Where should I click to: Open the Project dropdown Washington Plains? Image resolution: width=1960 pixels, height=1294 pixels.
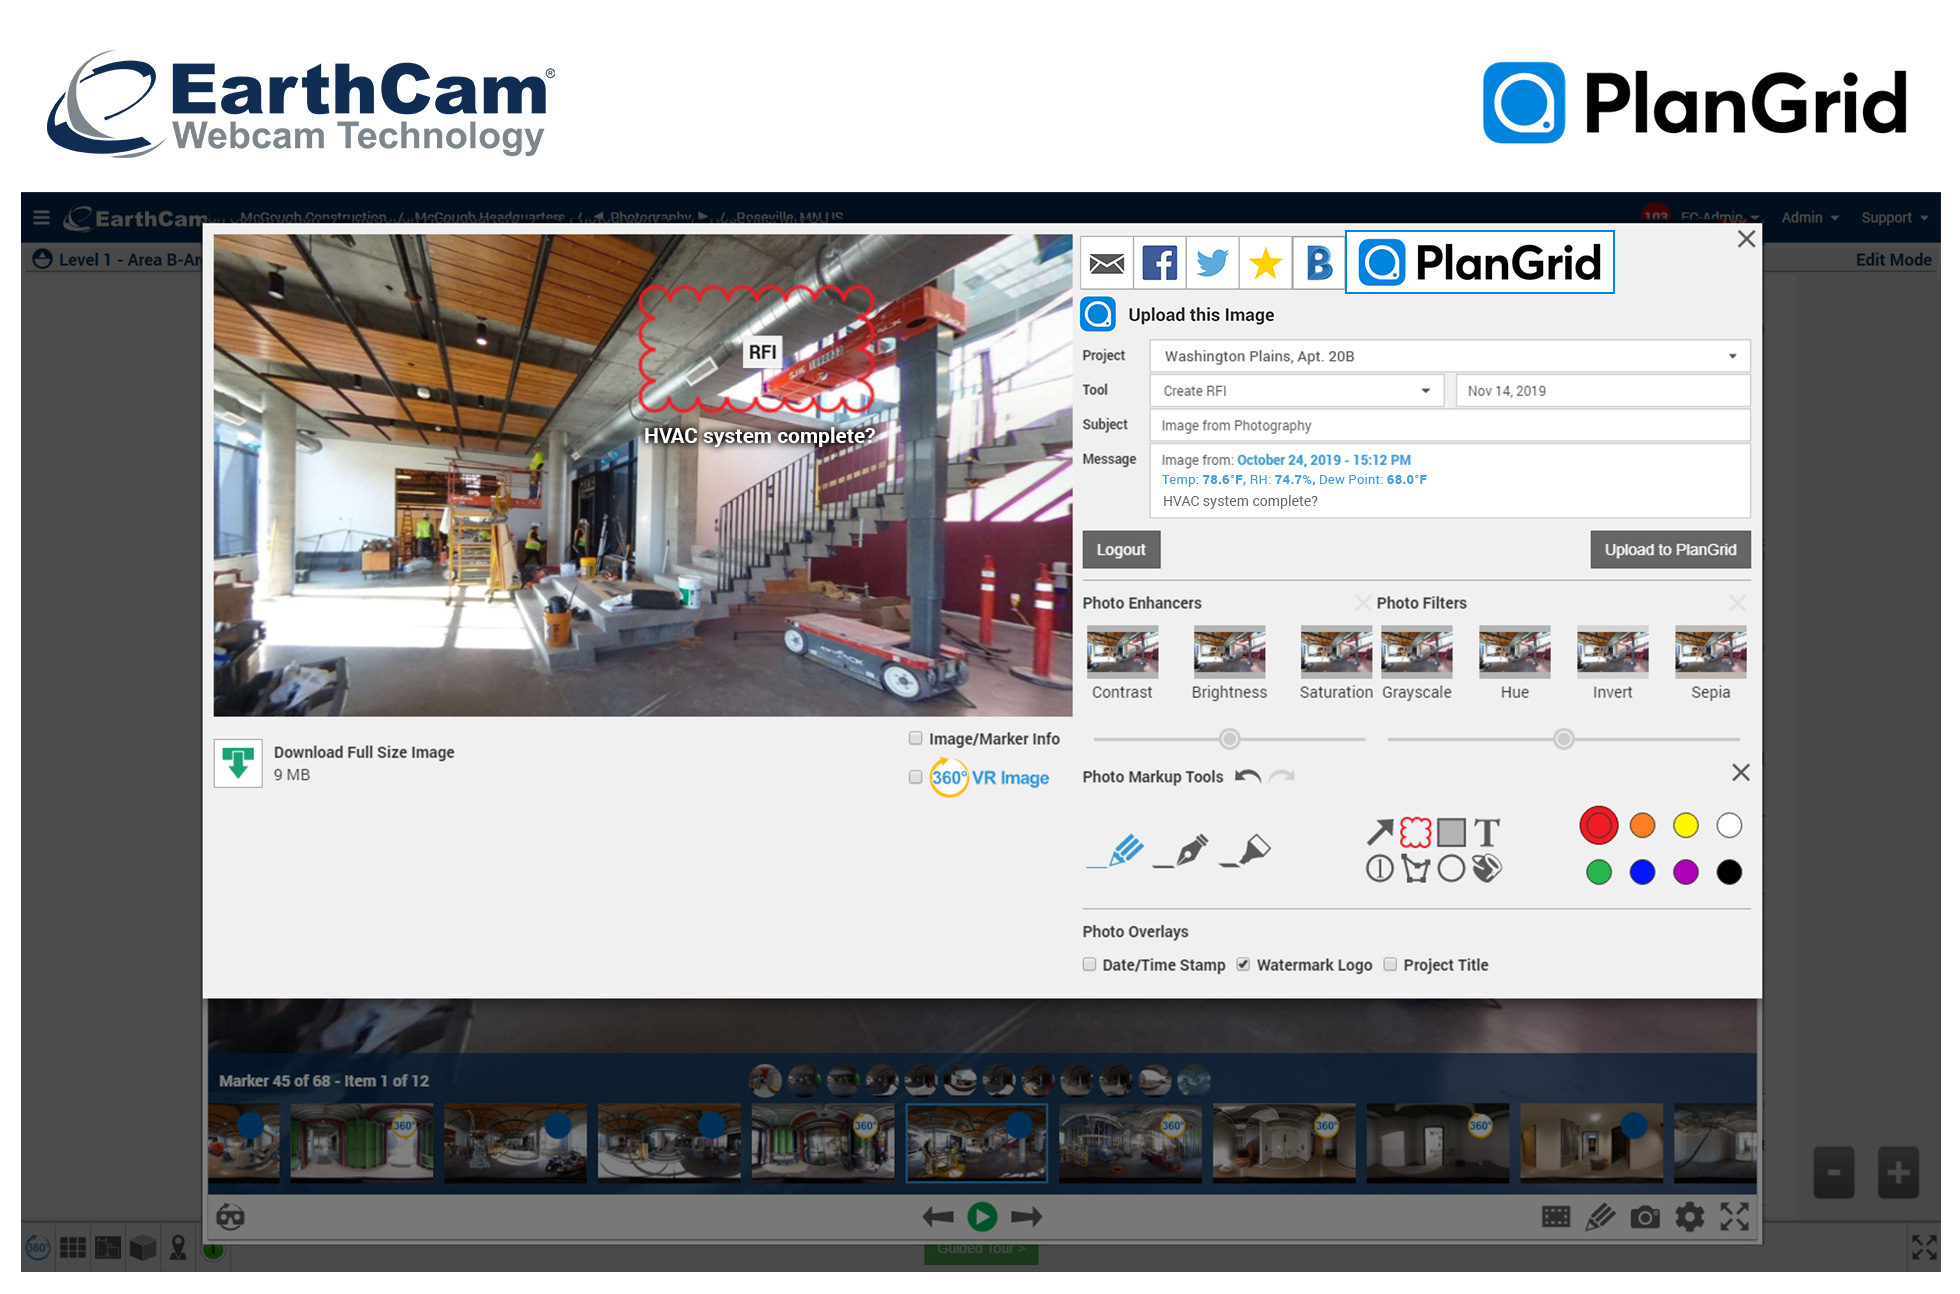tap(1449, 356)
